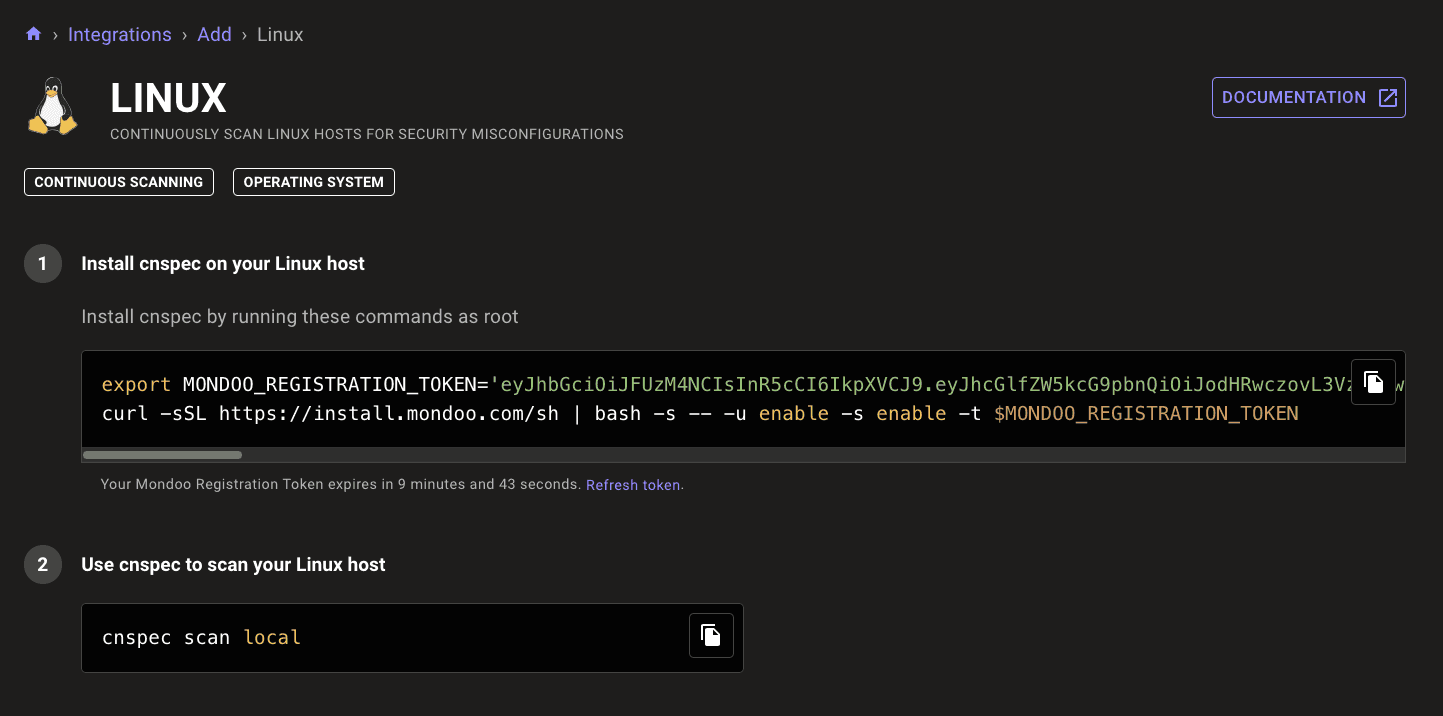Viewport: 1443px width, 716px height.
Task: Click the copy icon for the install command
Action: pos(1373,382)
